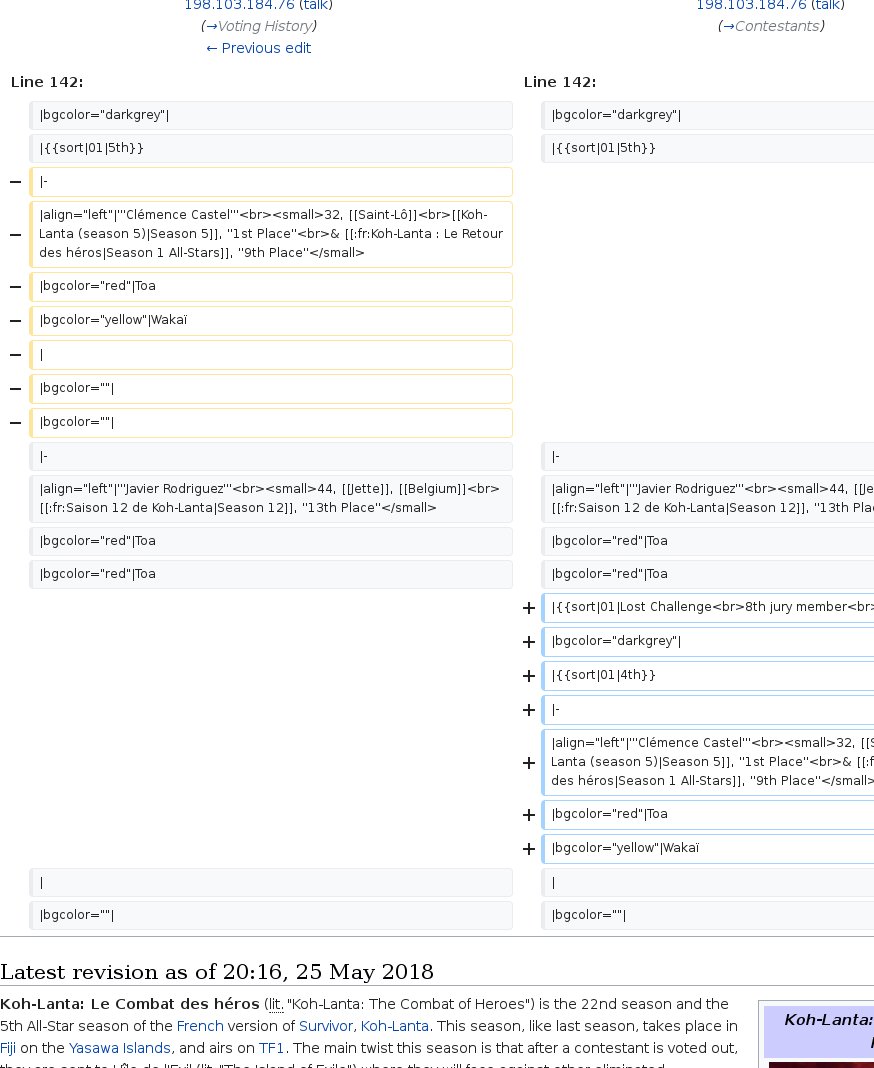Follow the '→' arrow before Contestants
Screen dimensions: 874x1068
(728, 26)
